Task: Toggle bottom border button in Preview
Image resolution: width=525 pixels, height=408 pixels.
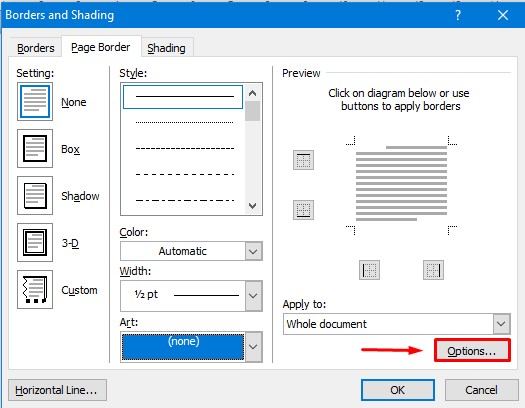Action: click(303, 210)
